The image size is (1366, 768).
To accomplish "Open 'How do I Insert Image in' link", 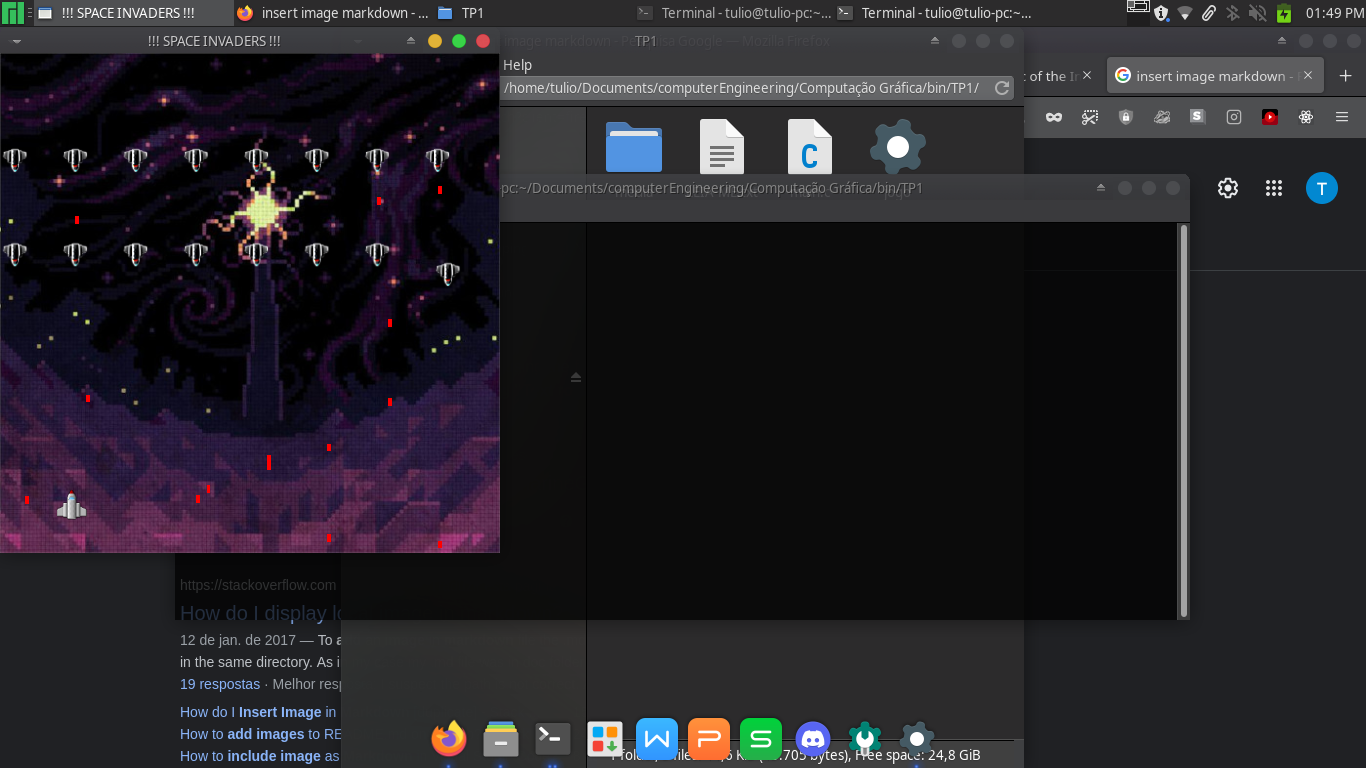I will click(x=257, y=712).
